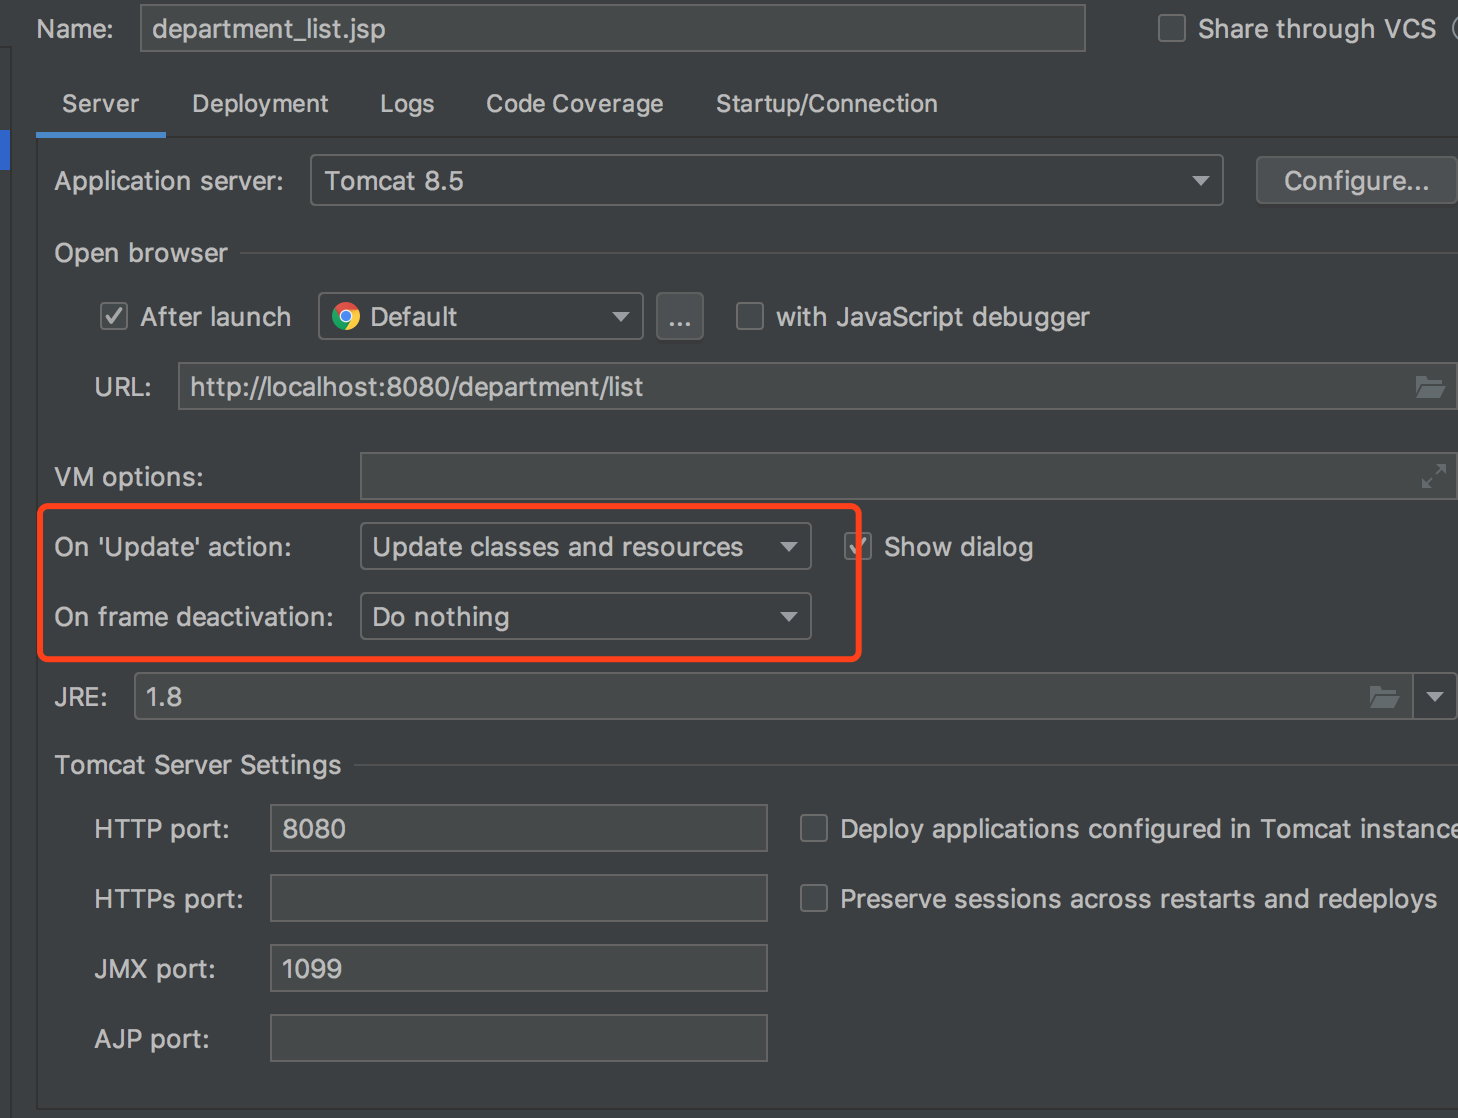Open the browser list ellipsis button
The height and width of the screenshot is (1118, 1458).
tap(680, 317)
